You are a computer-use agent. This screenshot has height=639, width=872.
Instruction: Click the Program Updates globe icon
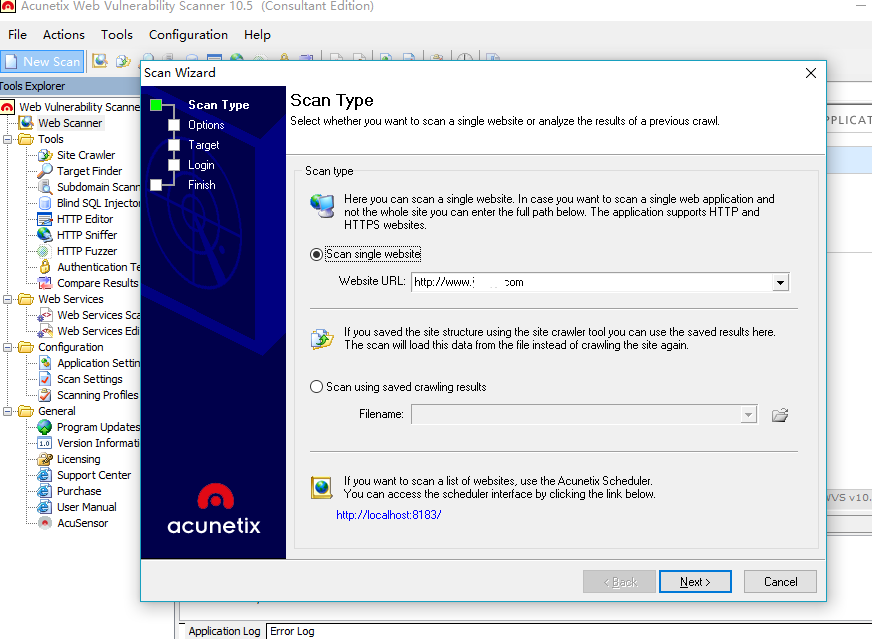[45, 427]
